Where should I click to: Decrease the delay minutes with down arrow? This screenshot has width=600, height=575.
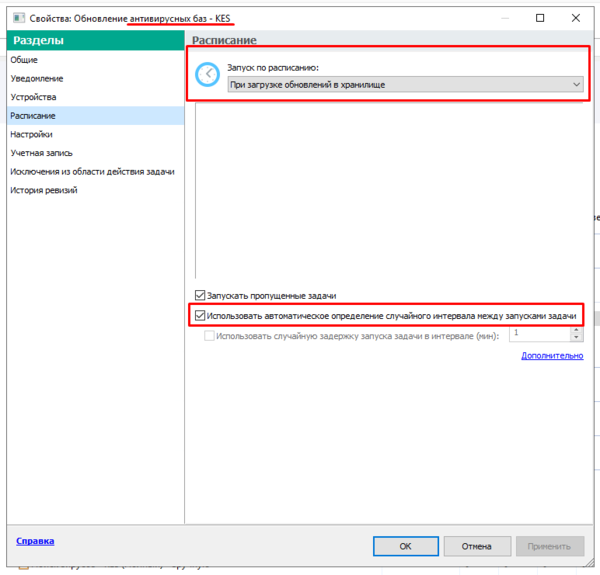coord(576,337)
